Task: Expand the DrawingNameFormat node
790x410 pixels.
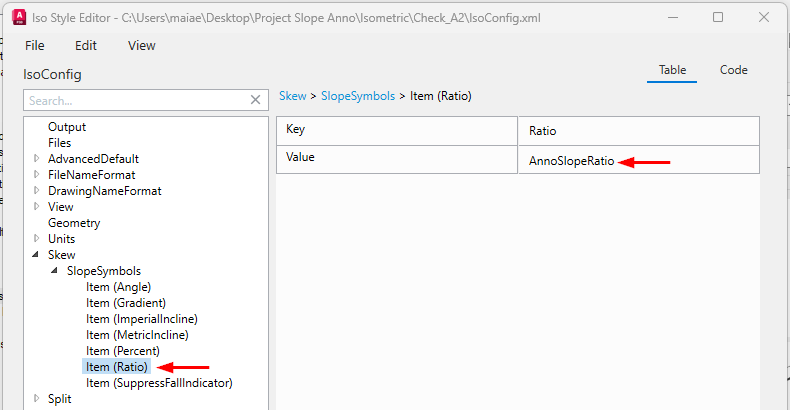Action: [37, 191]
